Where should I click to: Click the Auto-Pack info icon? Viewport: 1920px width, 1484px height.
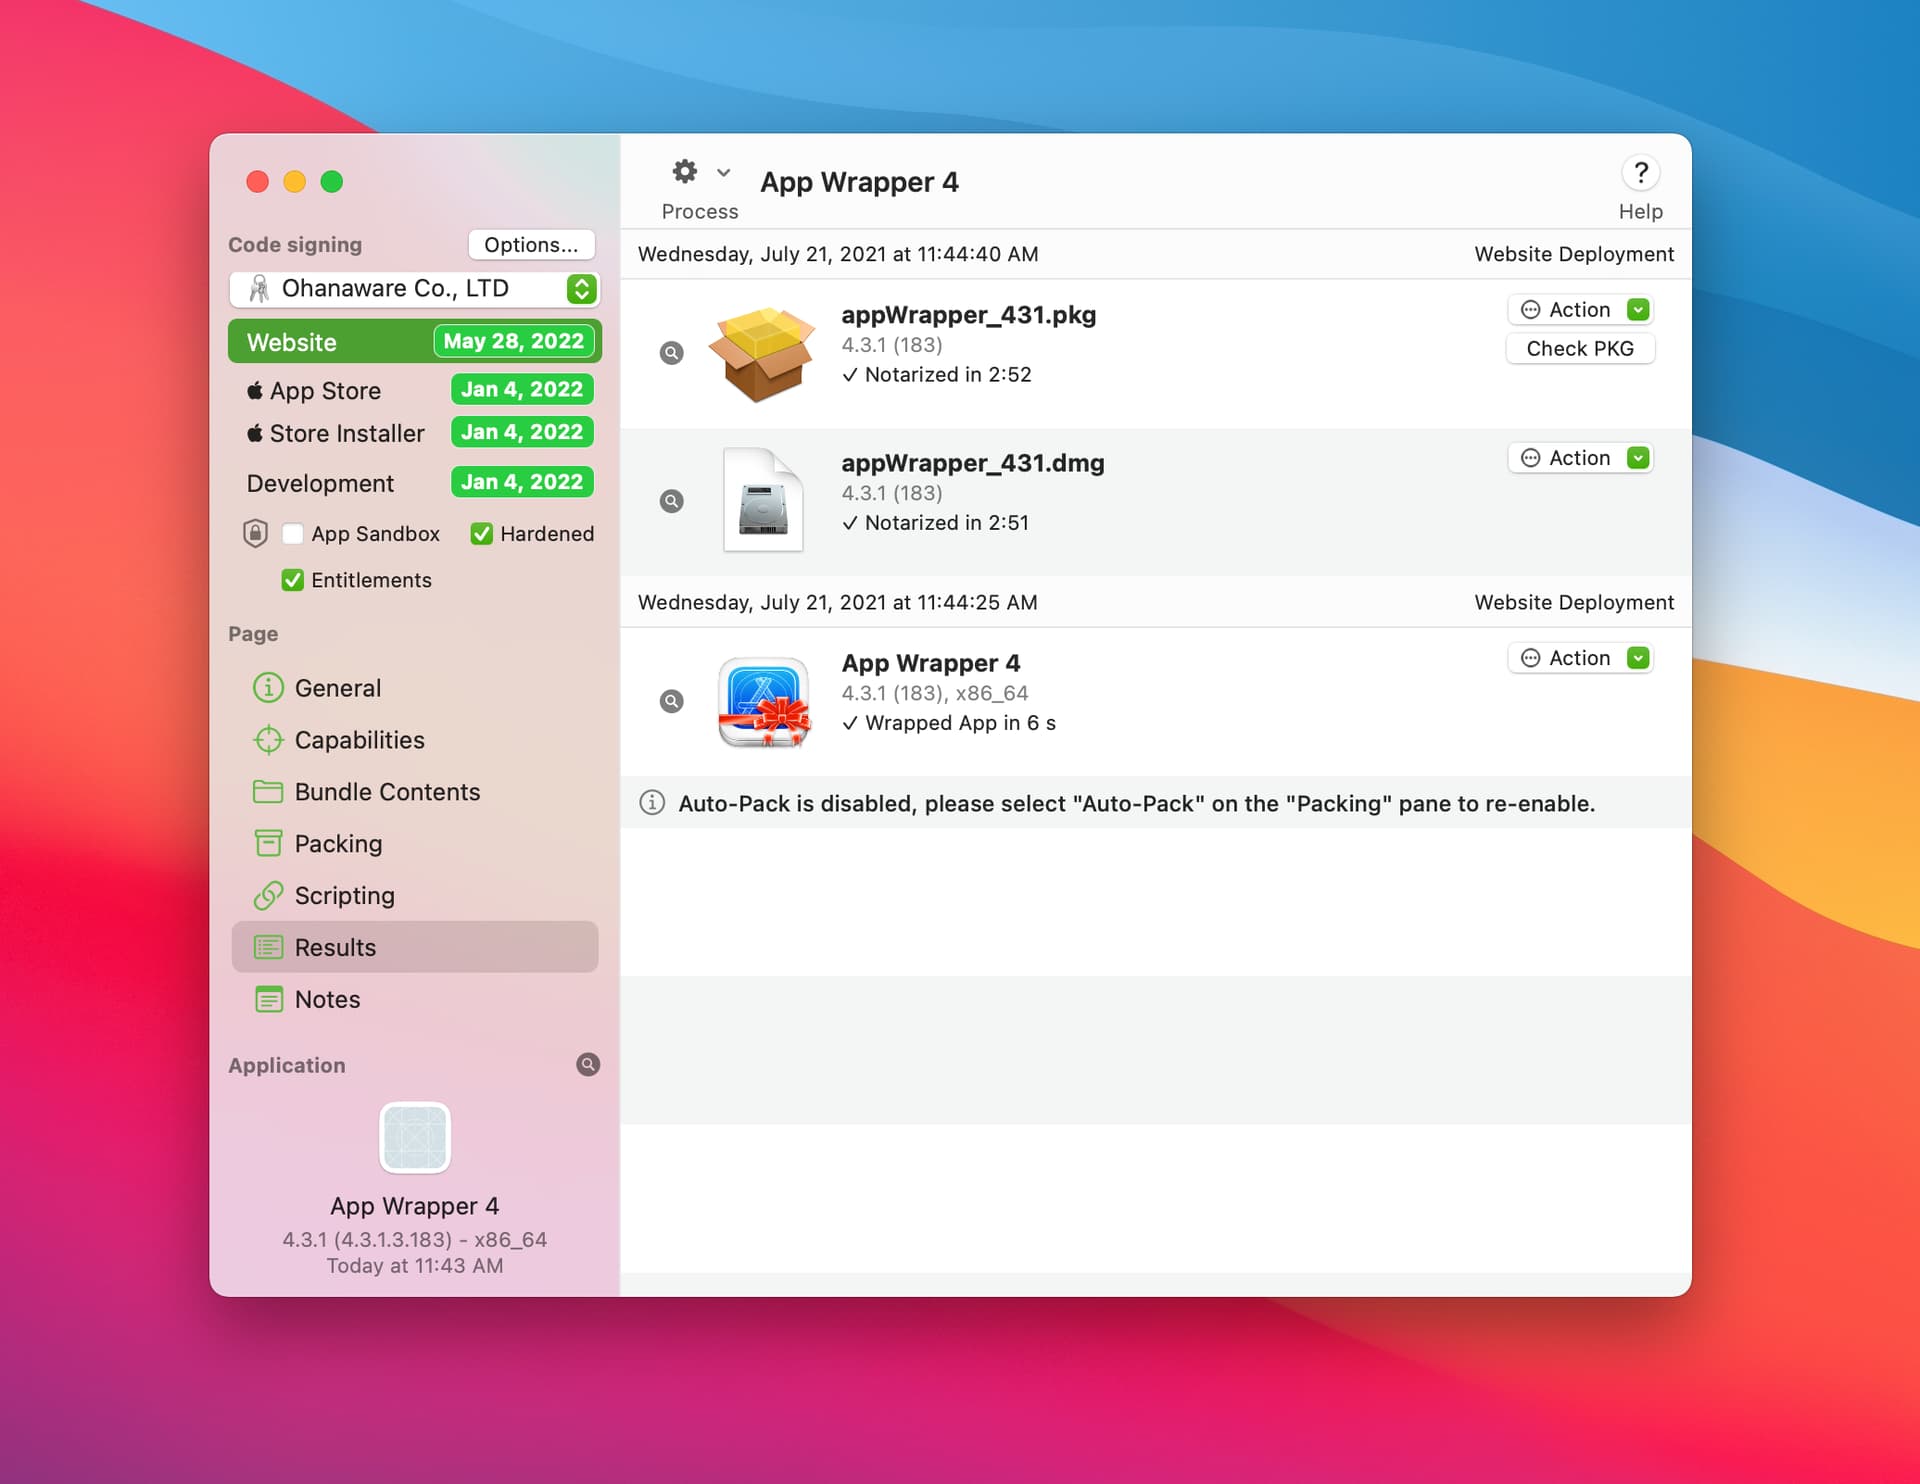(652, 803)
